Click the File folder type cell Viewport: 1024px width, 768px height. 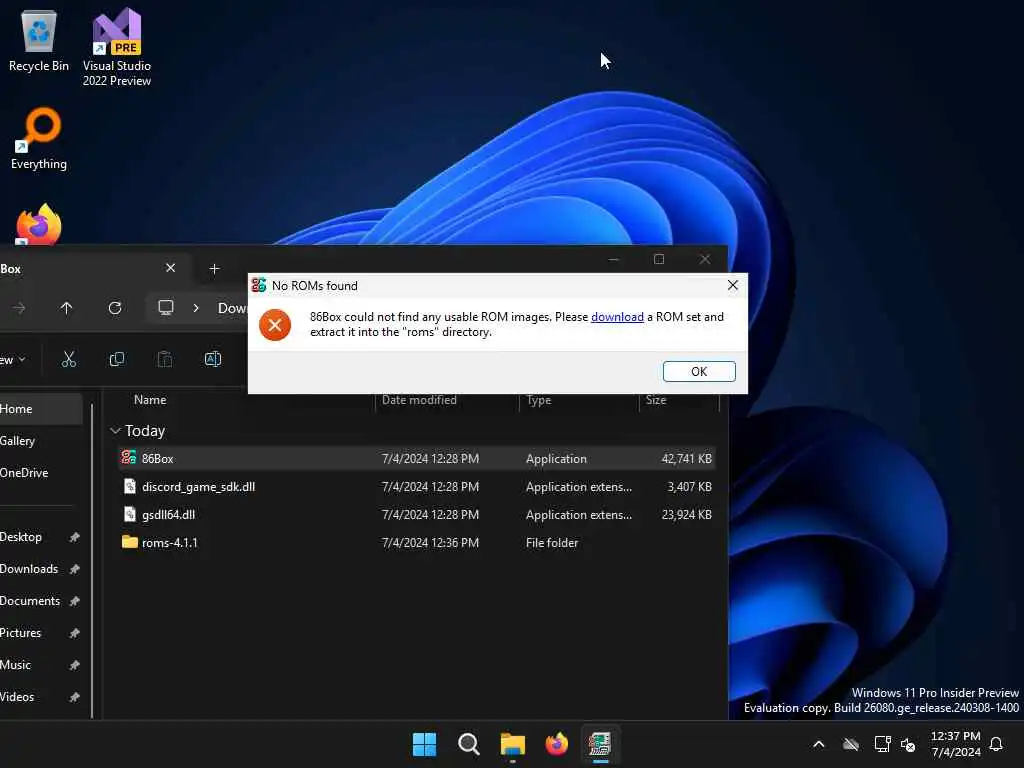pyautogui.click(x=552, y=543)
